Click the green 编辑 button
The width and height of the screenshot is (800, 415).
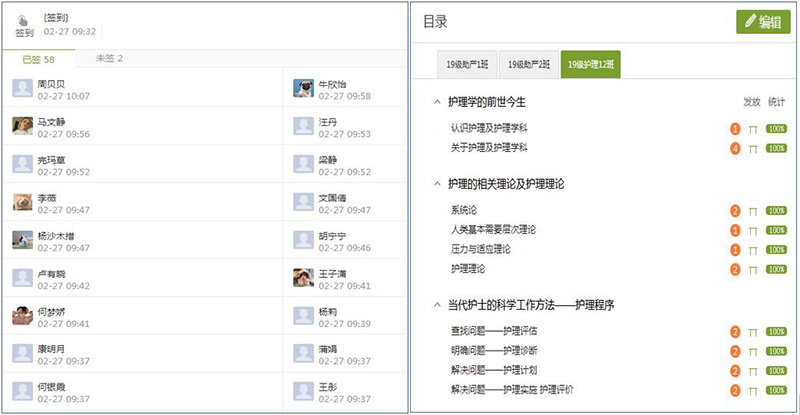coord(762,23)
